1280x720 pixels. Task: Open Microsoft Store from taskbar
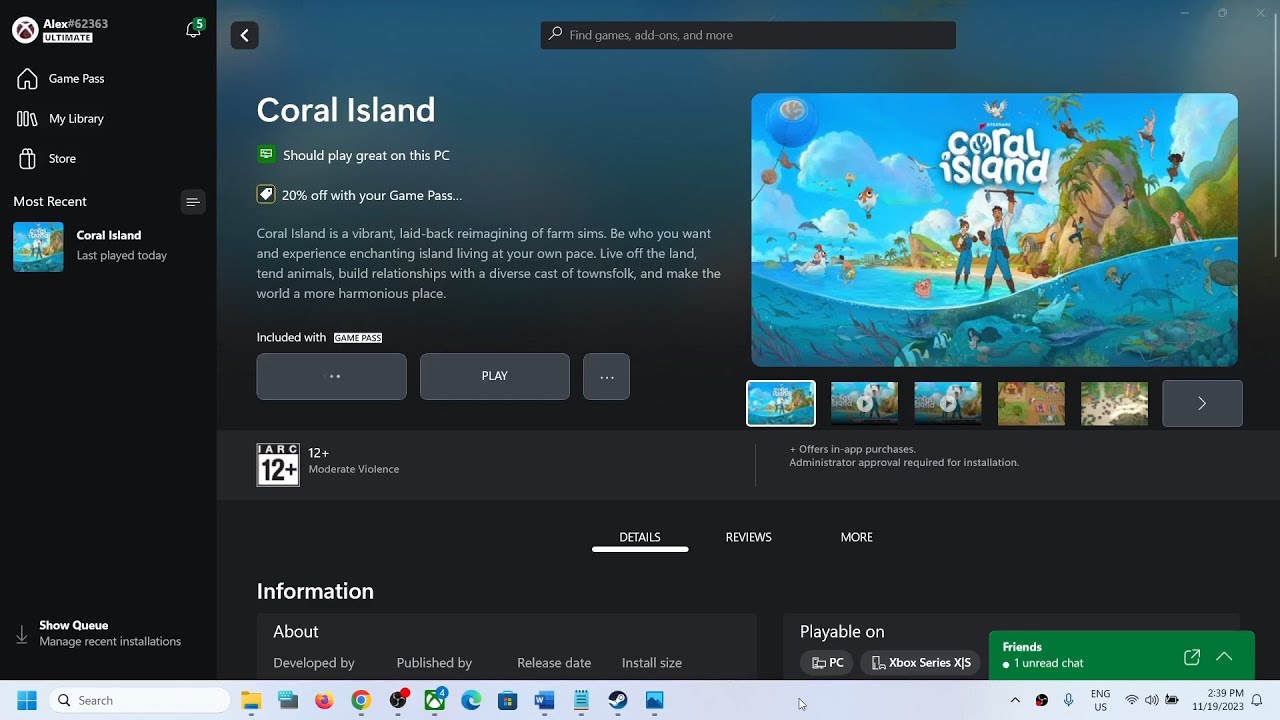[508, 700]
